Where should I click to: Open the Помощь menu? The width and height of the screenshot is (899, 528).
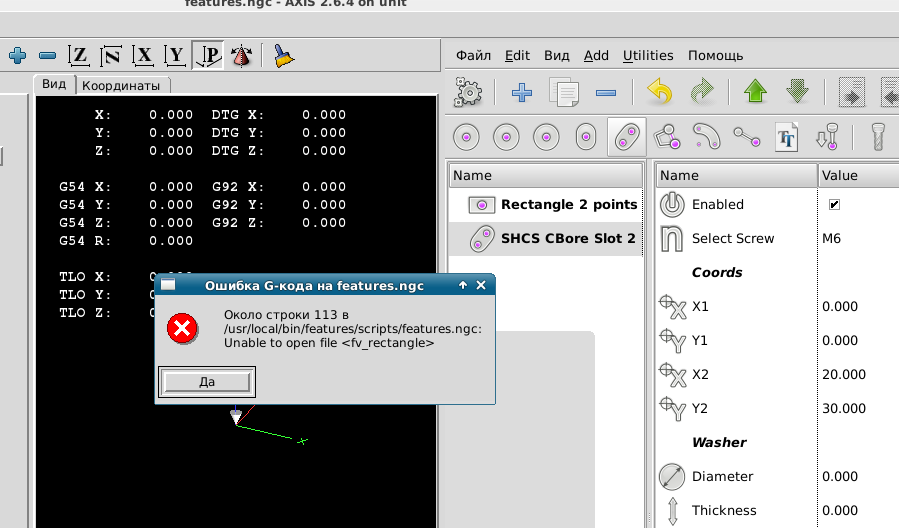[716, 56]
